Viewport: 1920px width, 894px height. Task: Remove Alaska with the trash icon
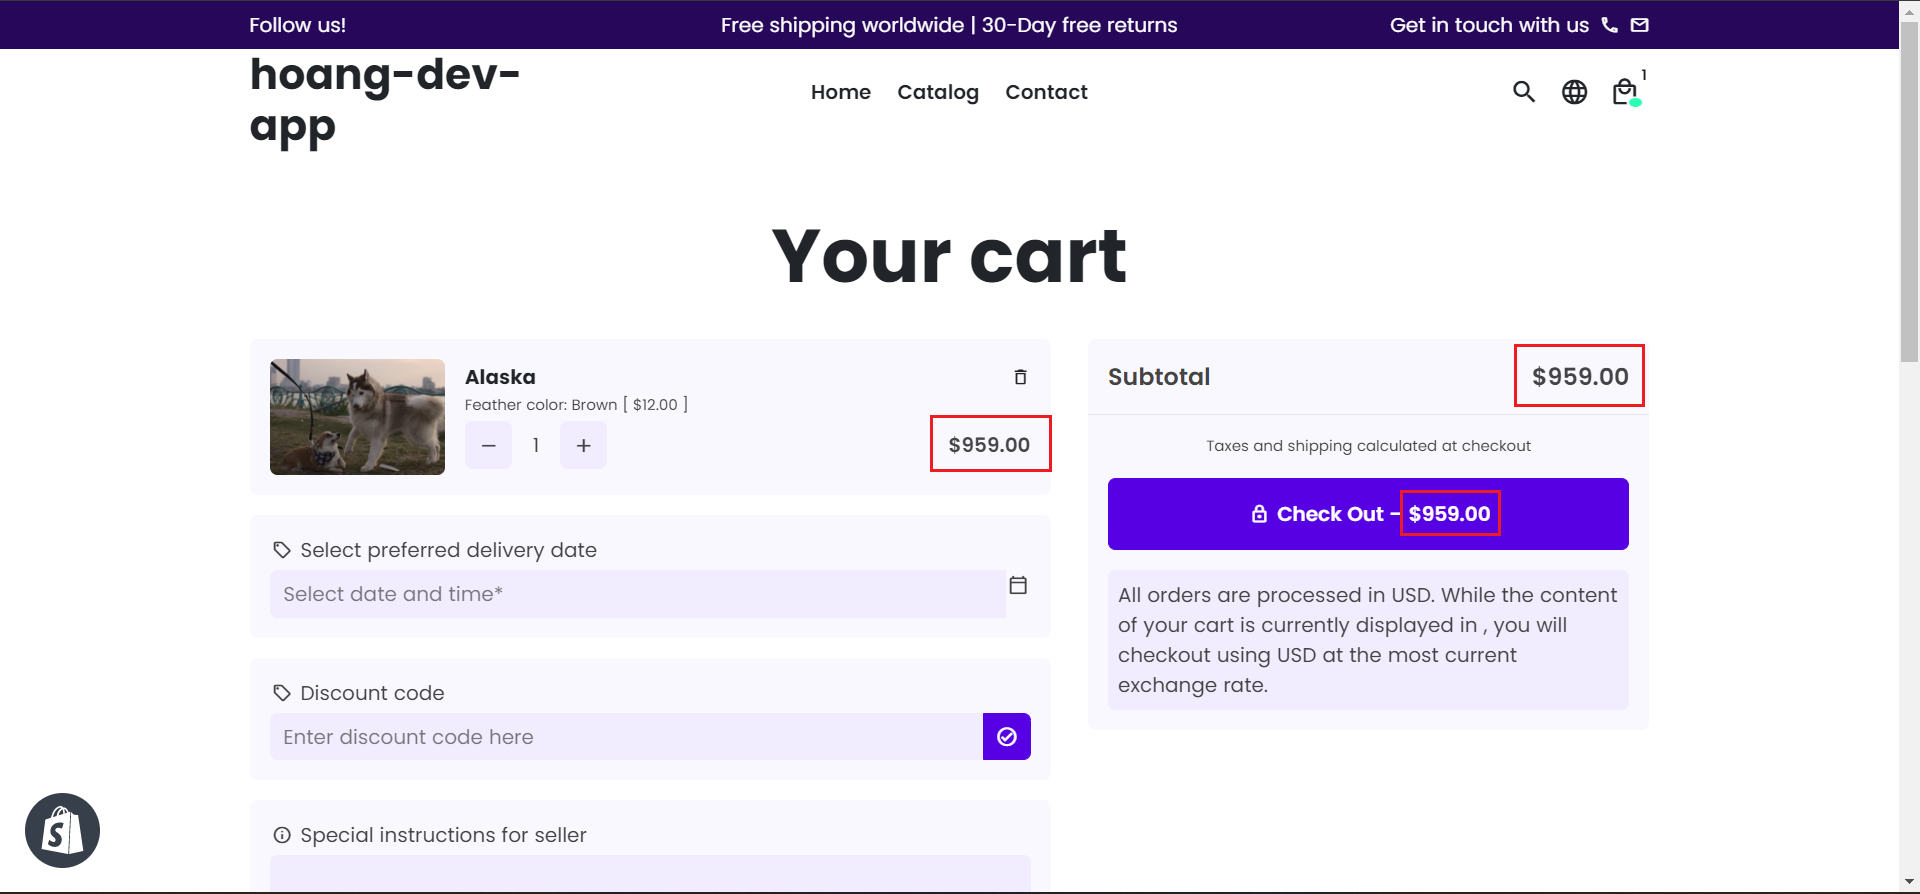pyautogui.click(x=1020, y=377)
